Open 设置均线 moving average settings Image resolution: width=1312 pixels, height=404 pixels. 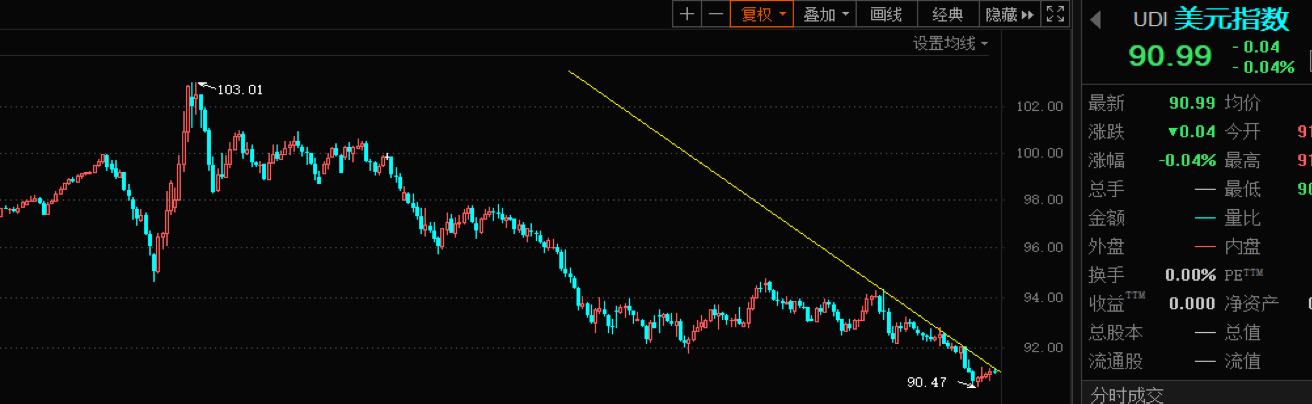point(949,44)
